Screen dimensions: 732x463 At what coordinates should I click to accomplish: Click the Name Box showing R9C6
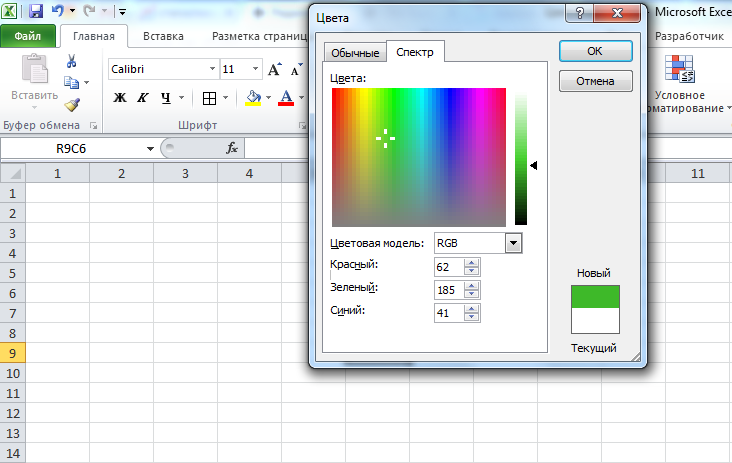point(71,149)
